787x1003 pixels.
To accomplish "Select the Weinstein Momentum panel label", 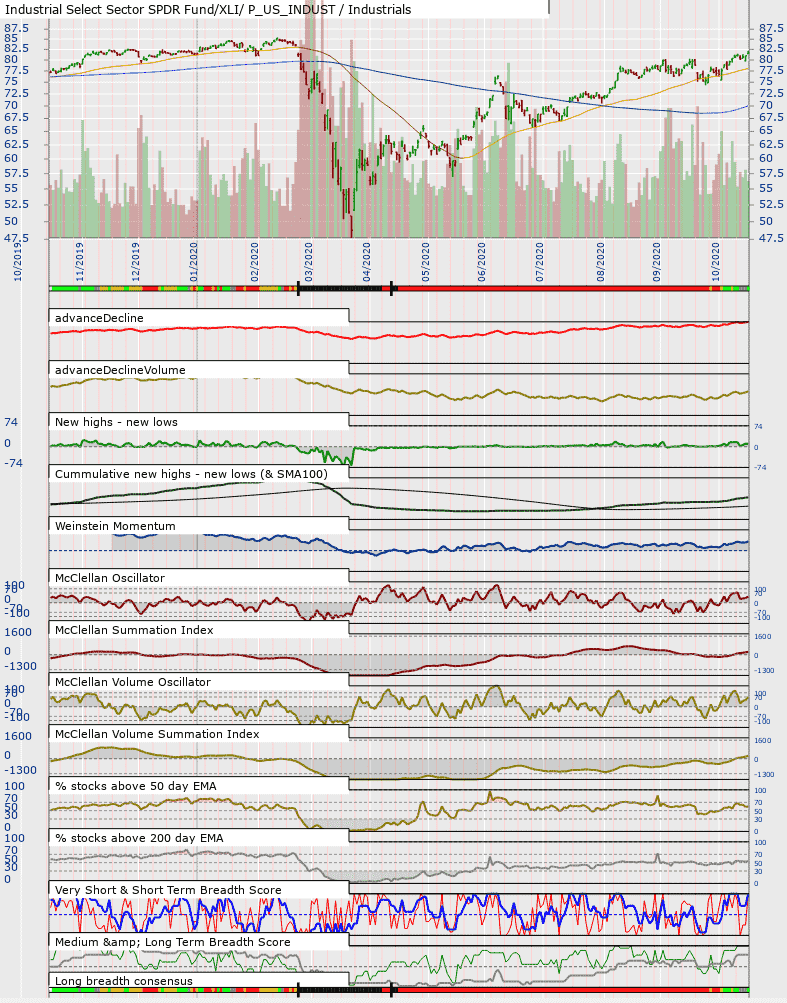I will 115,526.
